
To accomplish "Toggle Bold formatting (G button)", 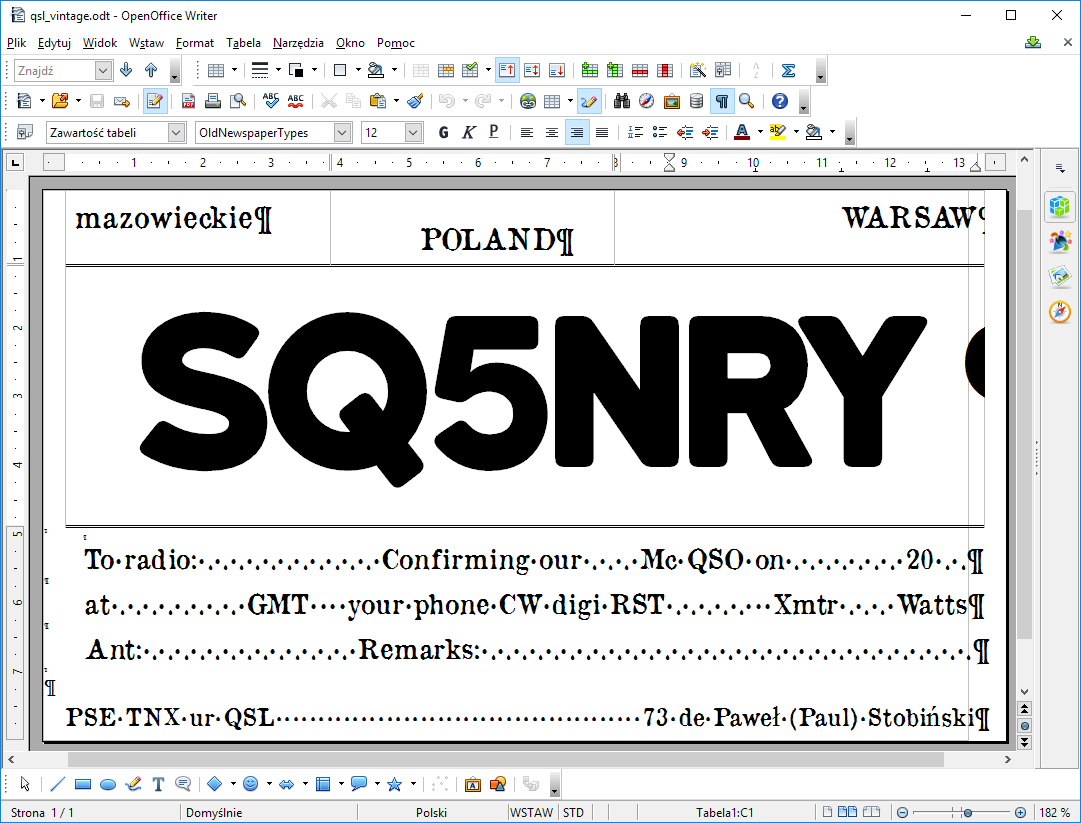I will (x=443, y=132).
